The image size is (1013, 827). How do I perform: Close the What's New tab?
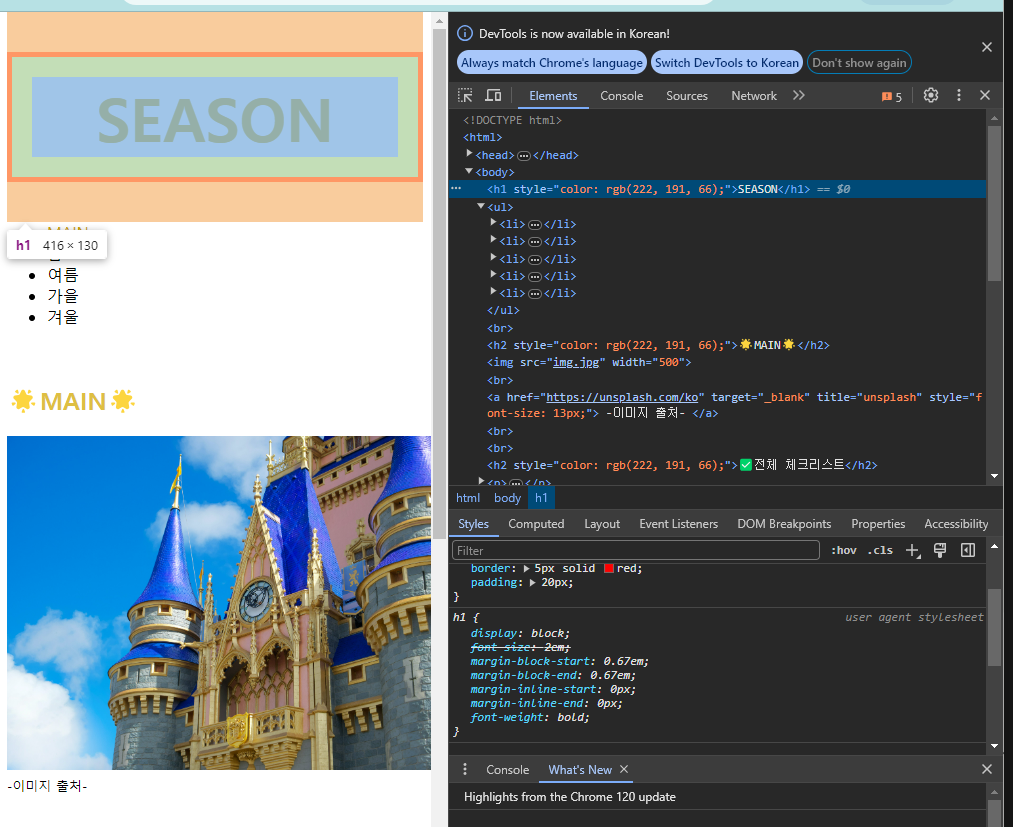coord(624,769)
